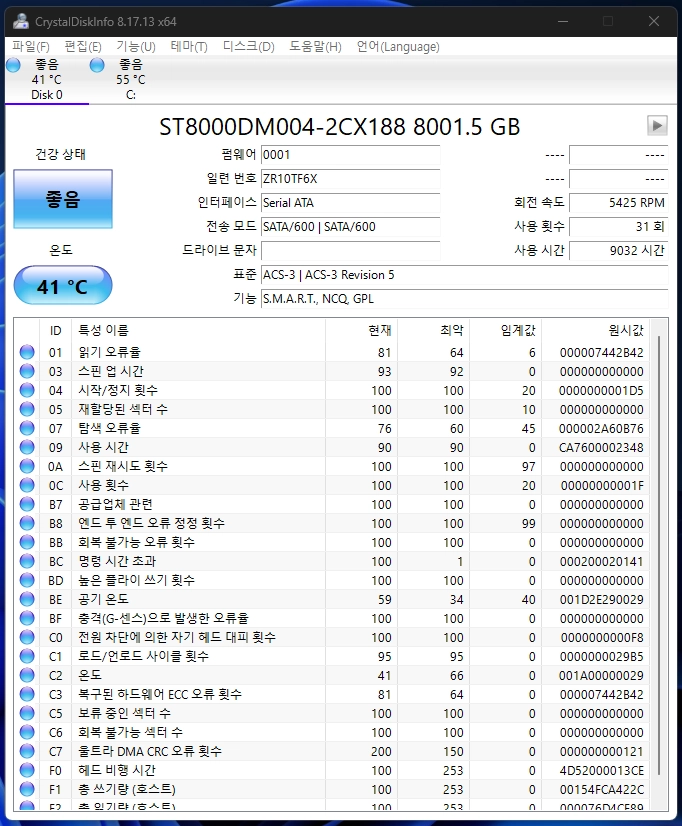Click status circle for C3 ECC 오류 횟수

[27, 694]
